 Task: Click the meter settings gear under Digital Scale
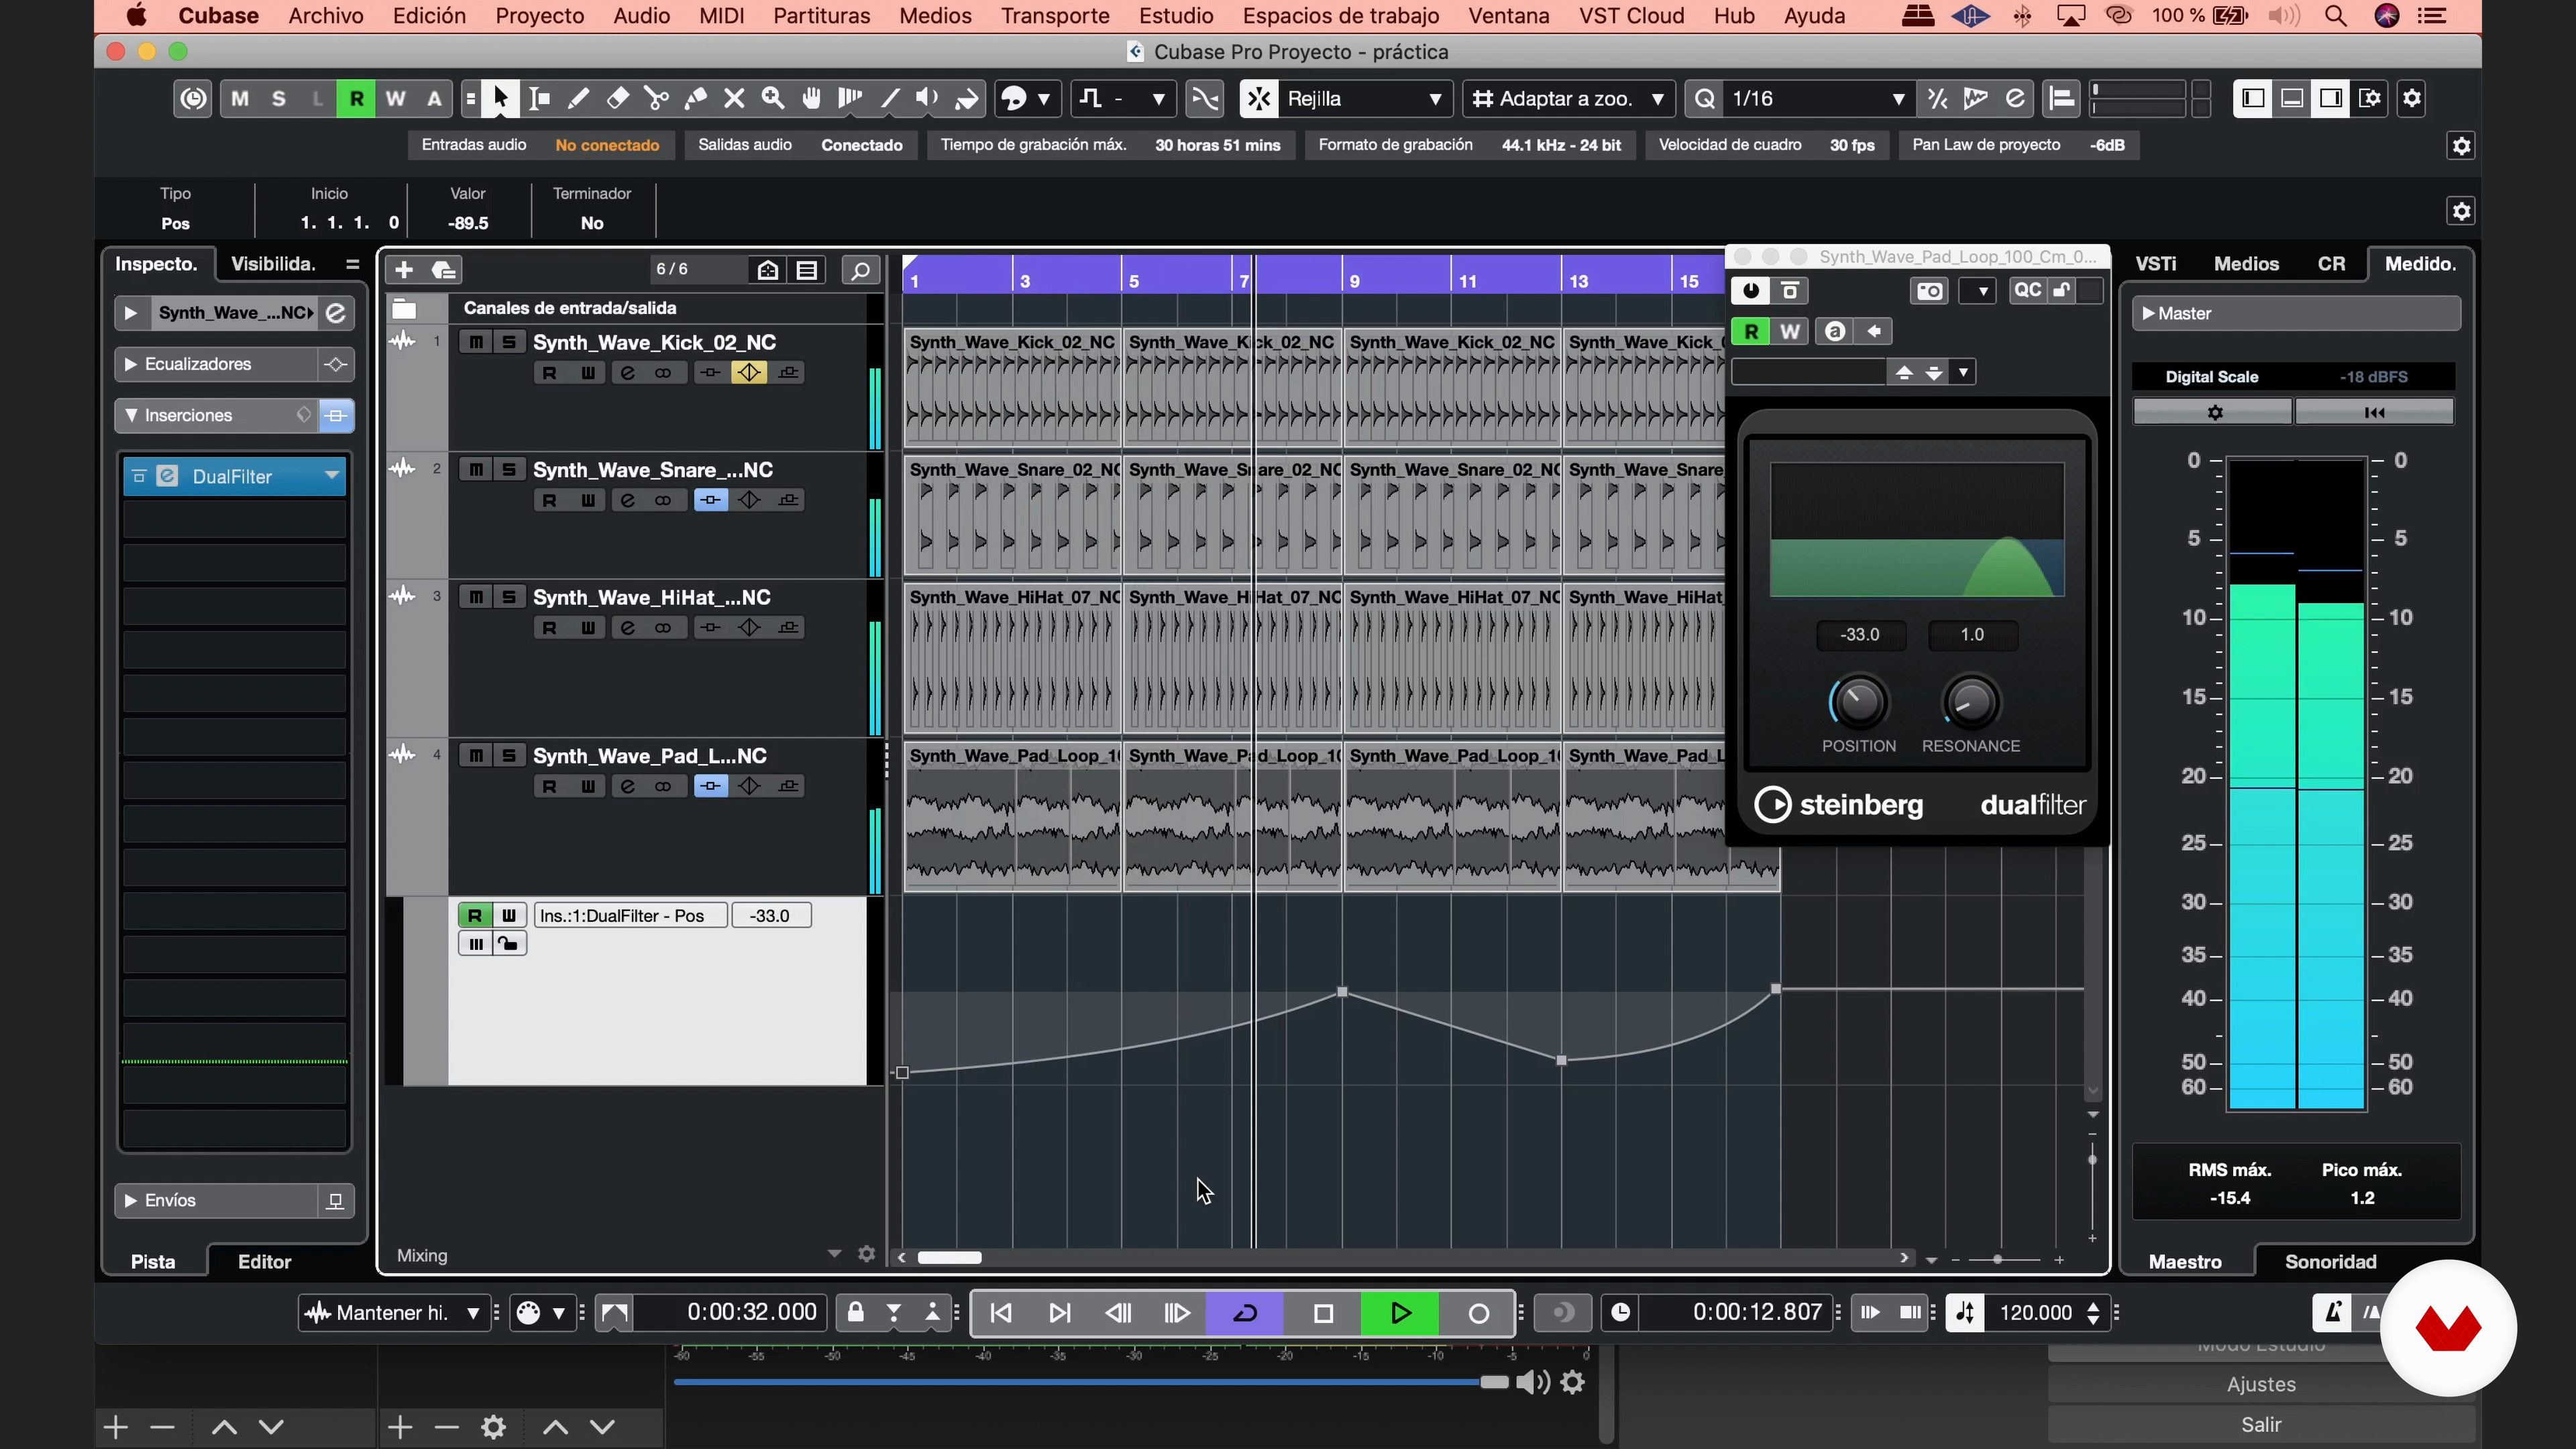coord(2213,412)
